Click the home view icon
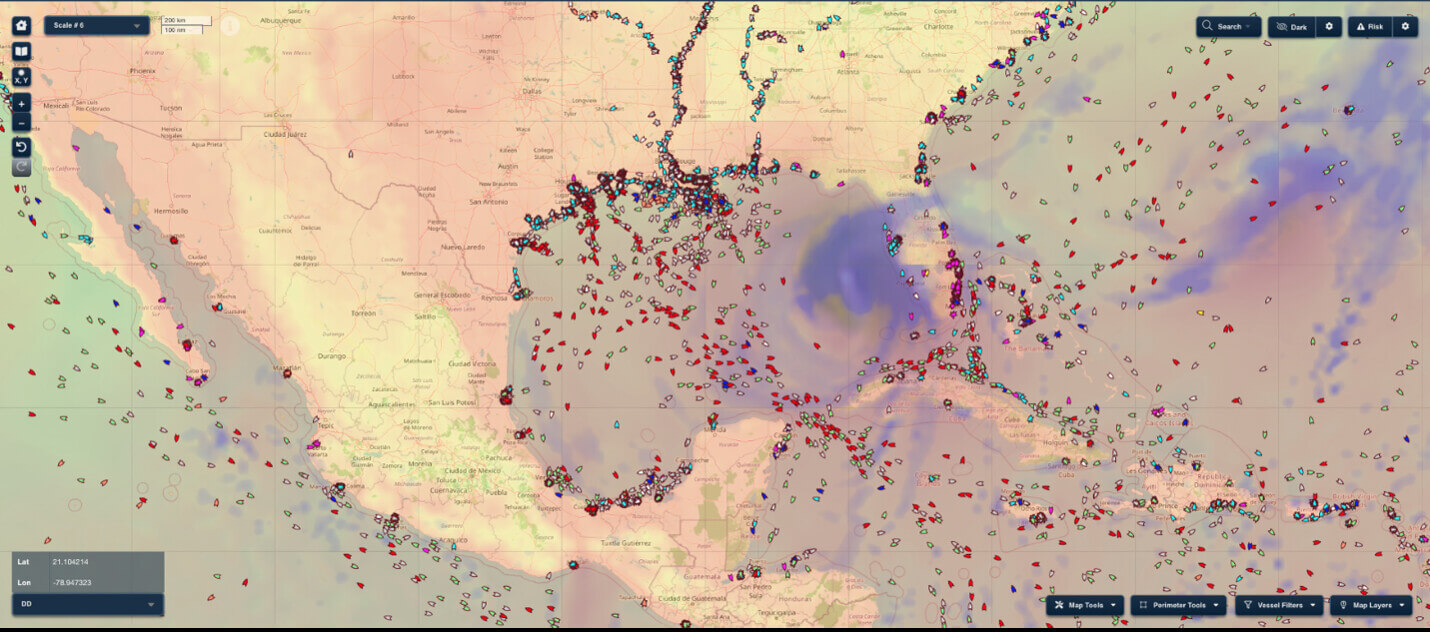 pyautogui.click(x=22, y=26)
